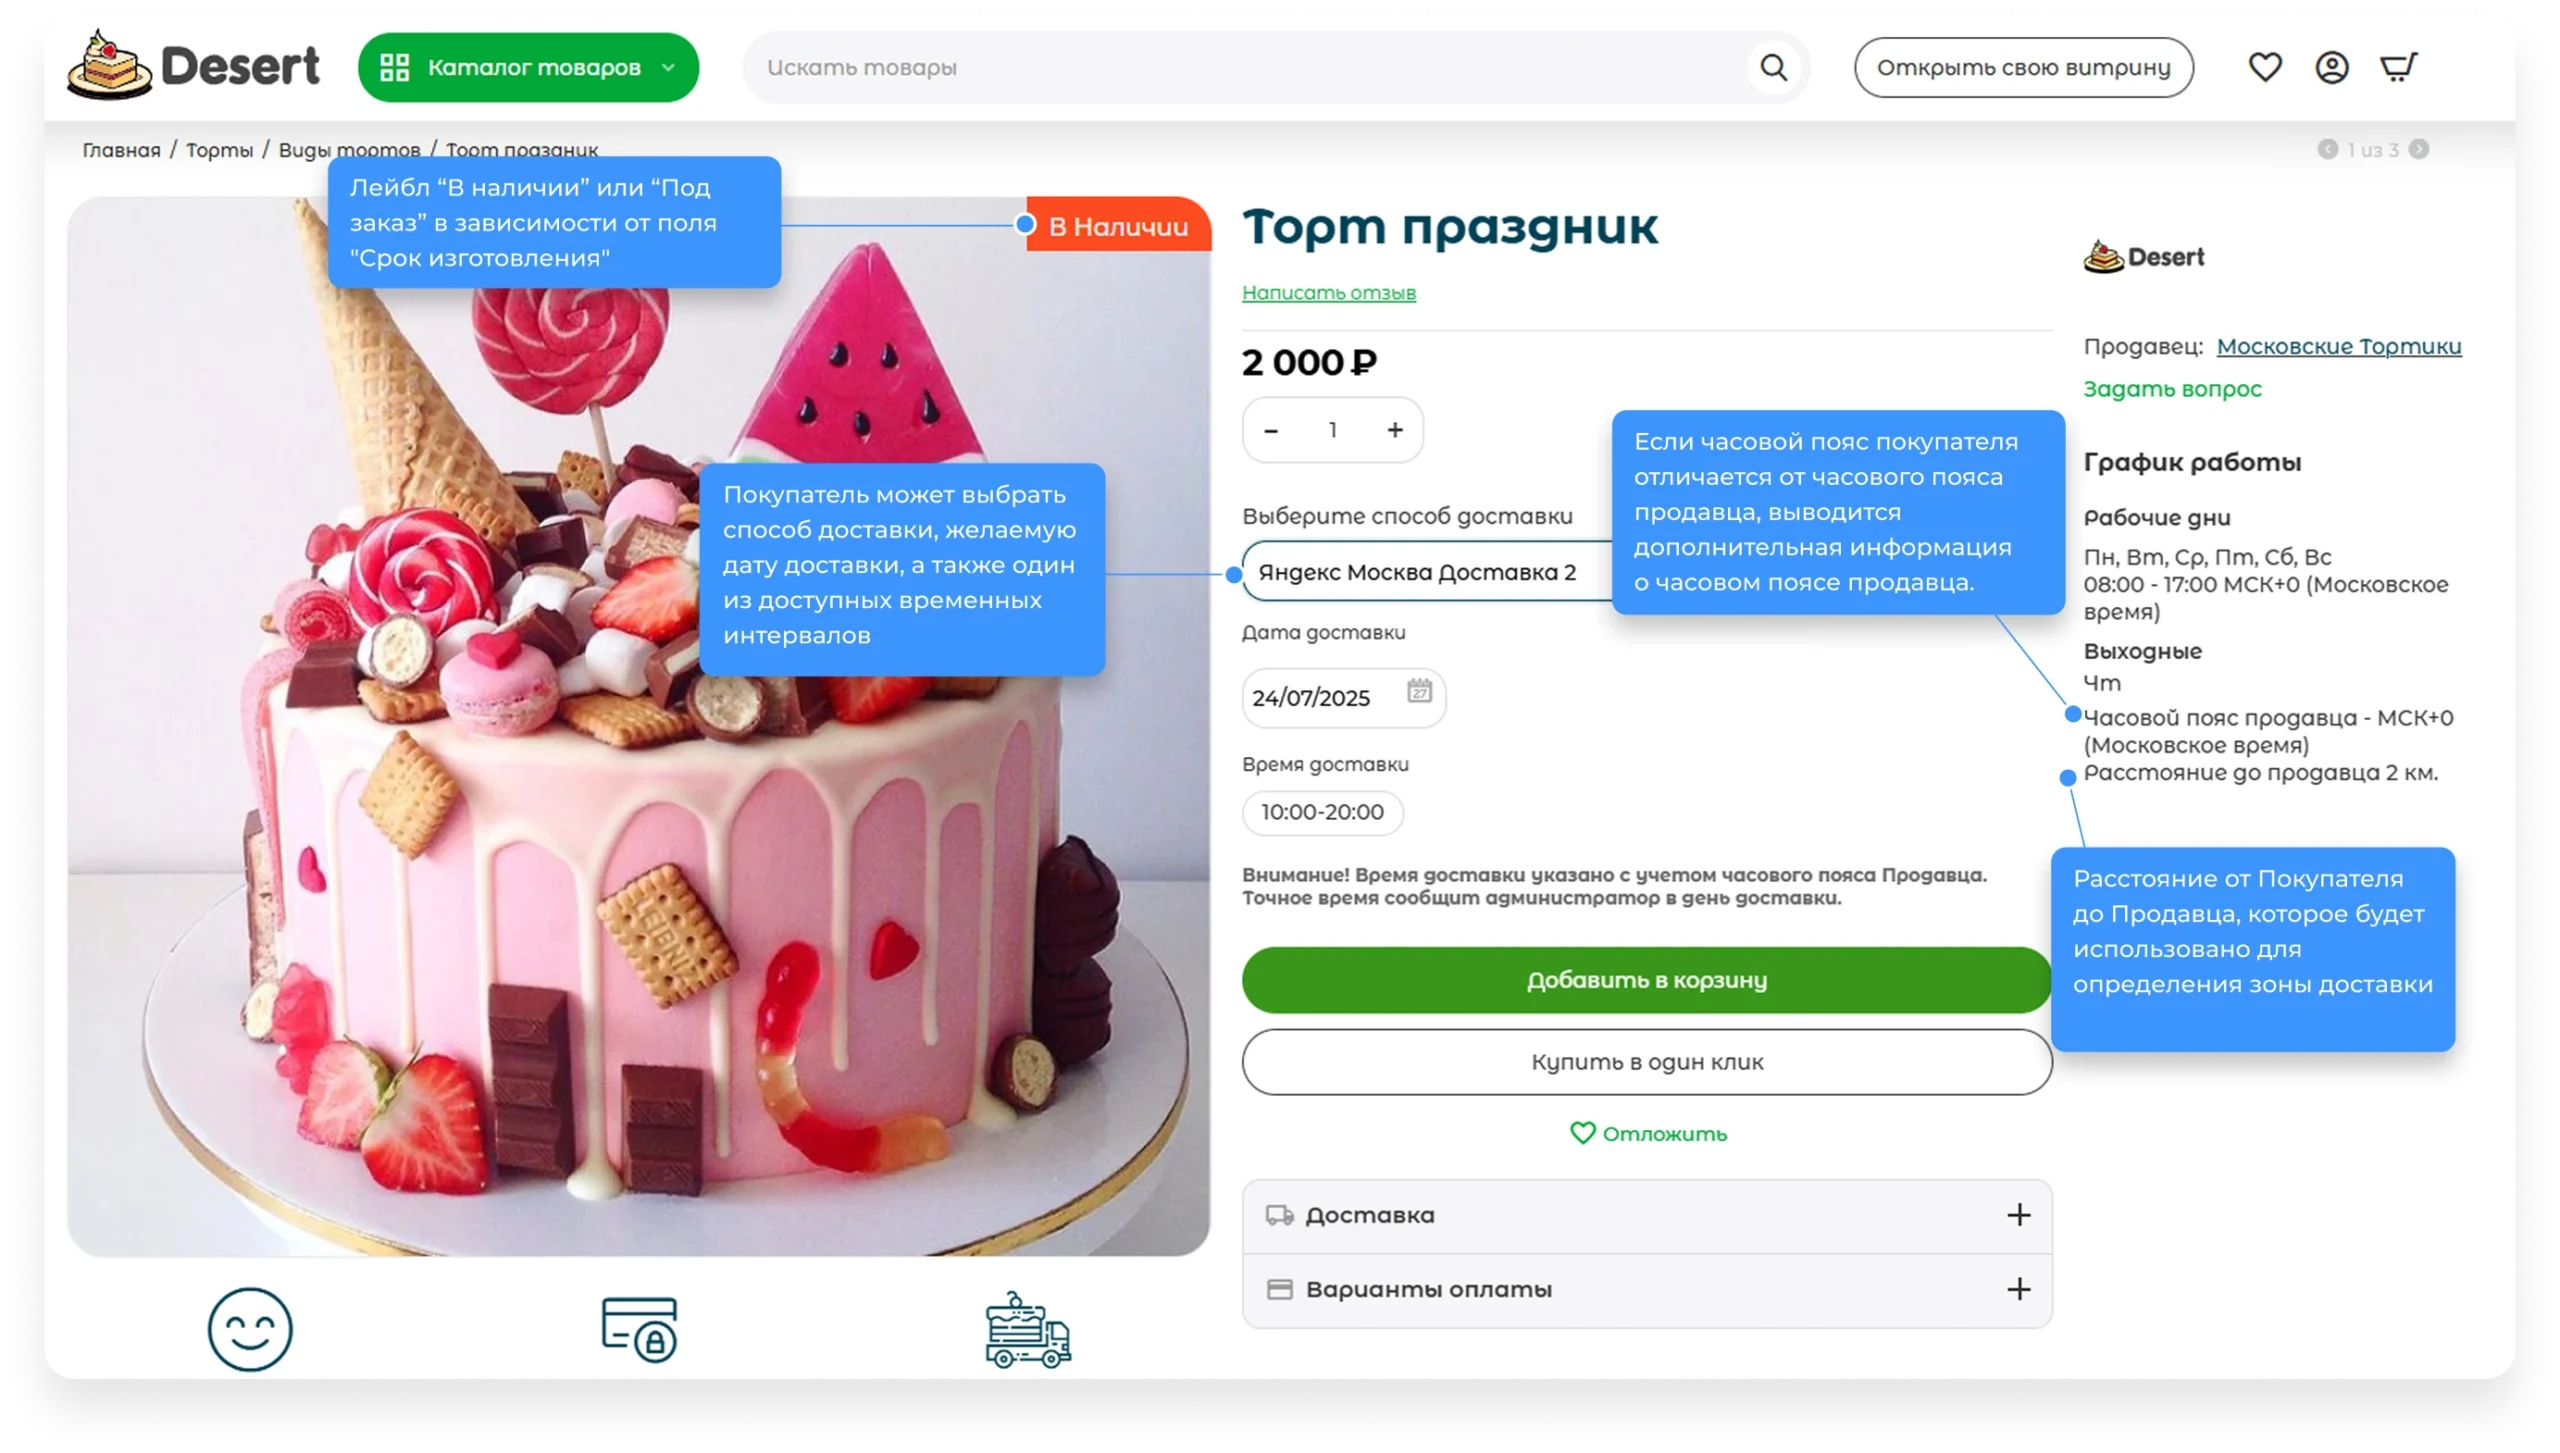Screen dimensions: 2560x1453
Task: Navigate to Главная breadcrumb
Action: pyautogui.click(x=121, y=150)
